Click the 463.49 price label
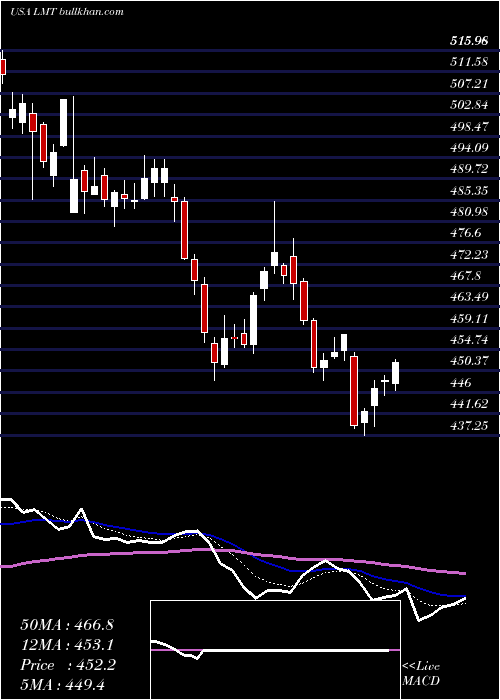The height and width of the screenshot is (700, 500). pos(468,297)
